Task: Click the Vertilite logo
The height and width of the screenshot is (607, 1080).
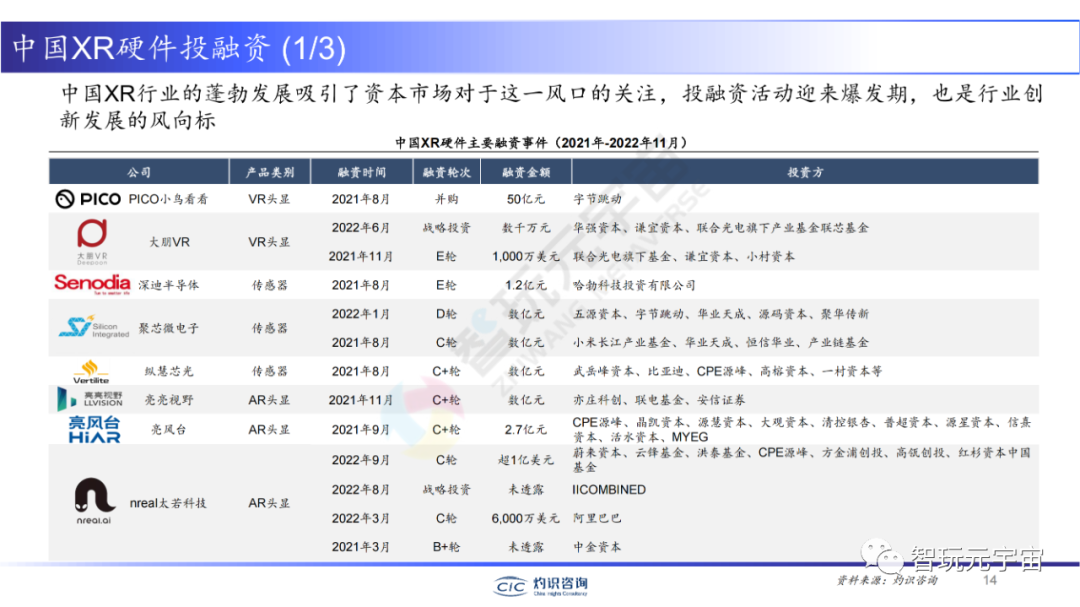Action: tap(91, 372)
